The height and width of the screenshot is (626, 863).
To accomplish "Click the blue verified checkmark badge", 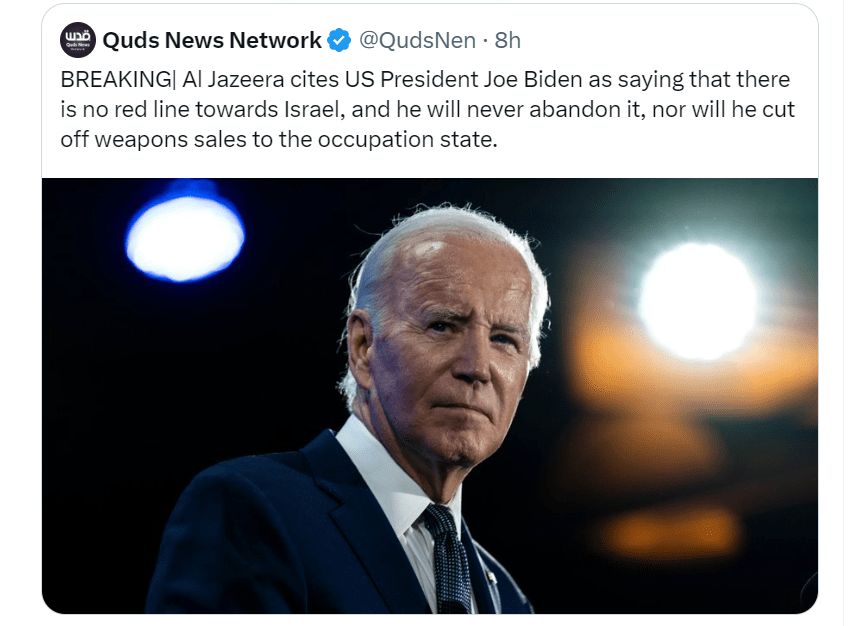I will [339, 40].
